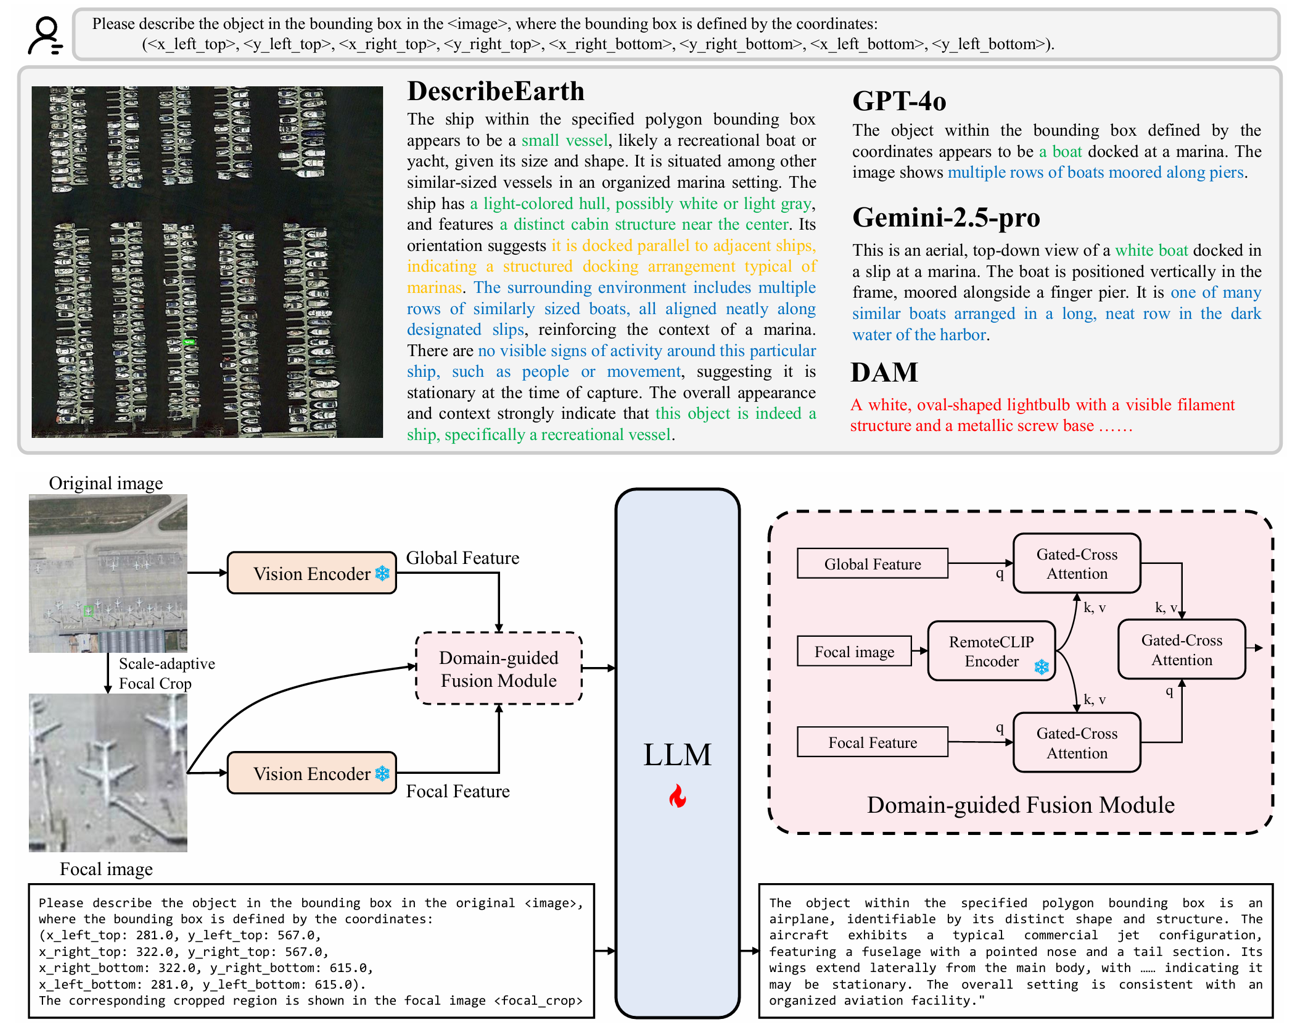Click the Gemini-2.5-pro heading
The image size is (1294, 1035).
coord(945,217)
